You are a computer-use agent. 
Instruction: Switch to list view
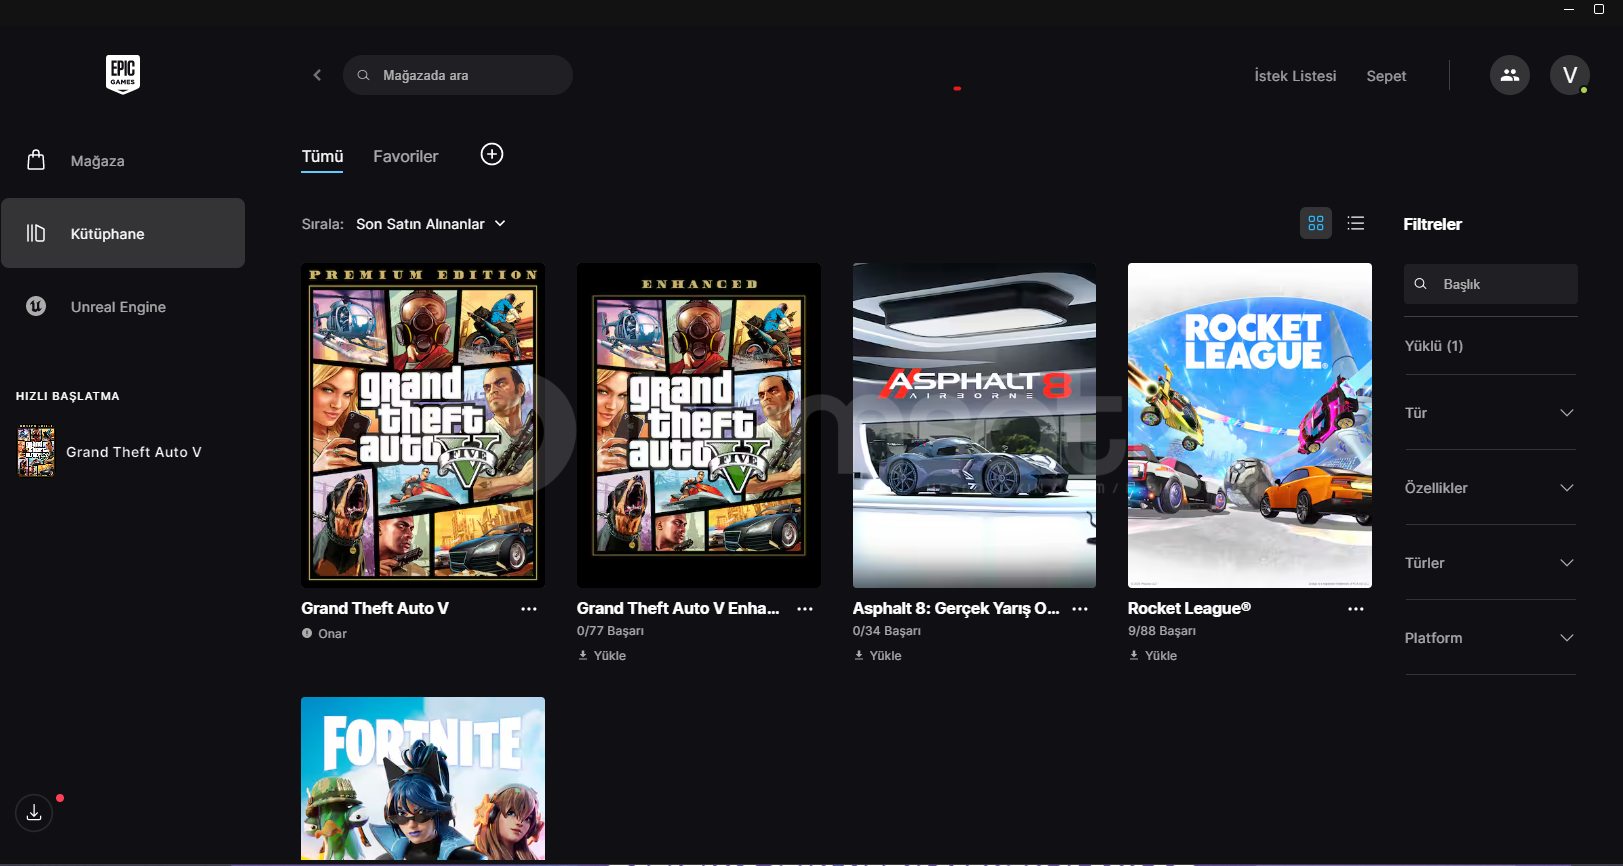point(1356,223)
